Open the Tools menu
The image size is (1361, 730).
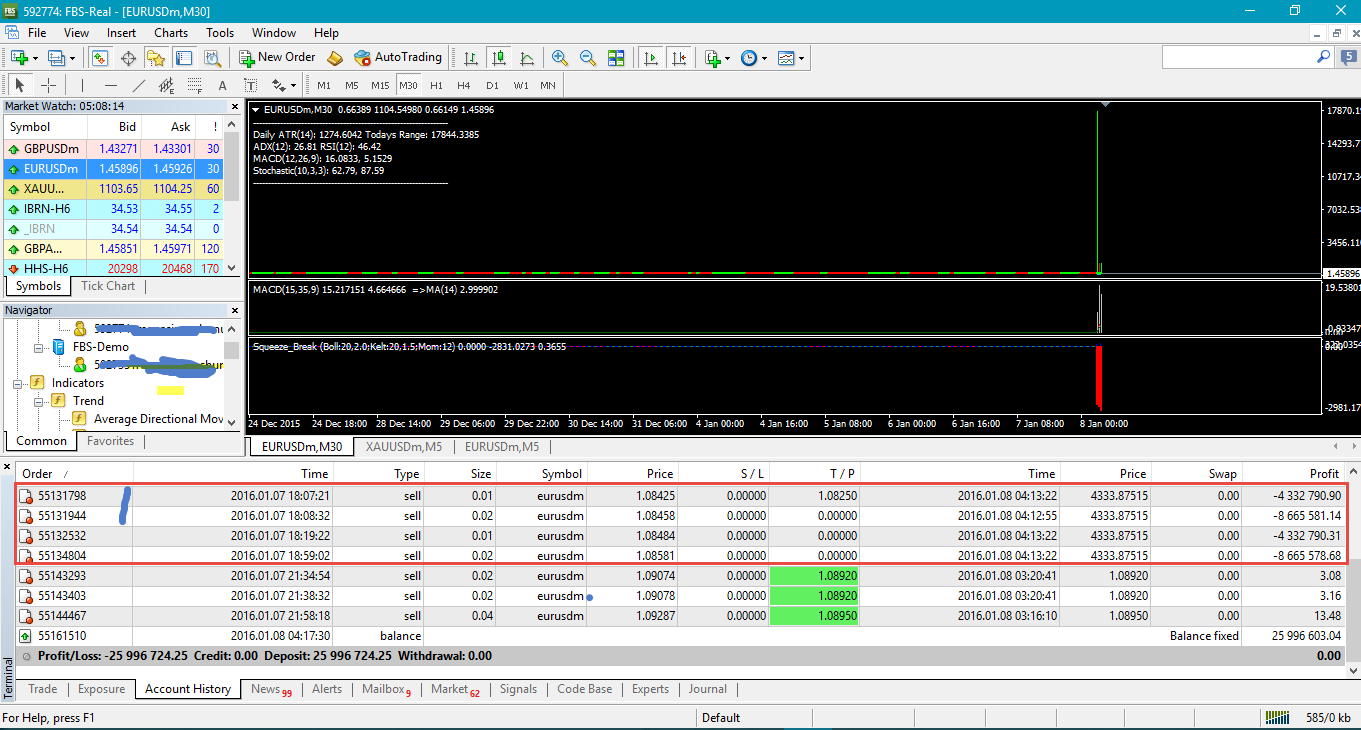(220, 33)
